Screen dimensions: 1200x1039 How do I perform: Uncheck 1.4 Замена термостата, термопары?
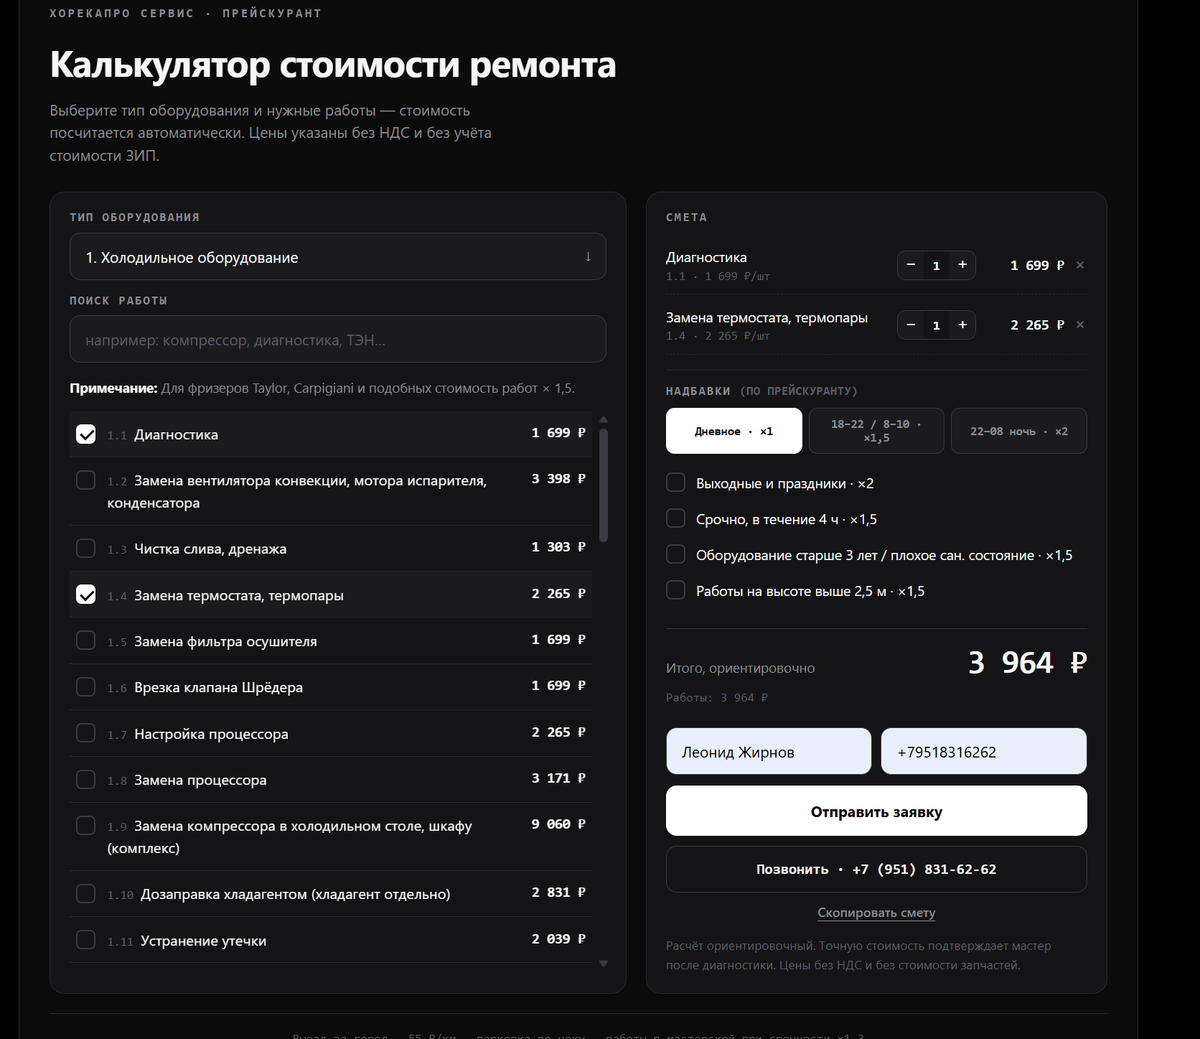click(x=86, y=595)
